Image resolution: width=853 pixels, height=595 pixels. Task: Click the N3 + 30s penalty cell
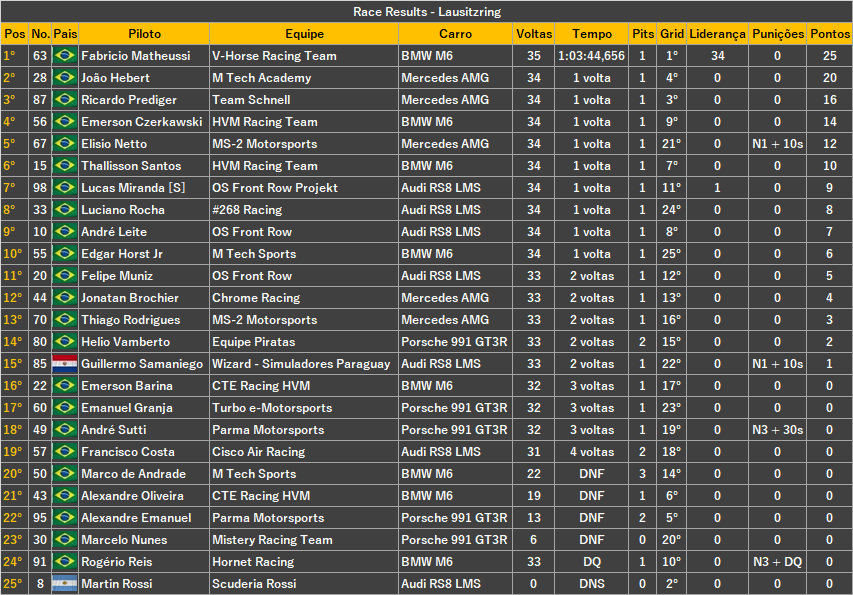point(777,430)
